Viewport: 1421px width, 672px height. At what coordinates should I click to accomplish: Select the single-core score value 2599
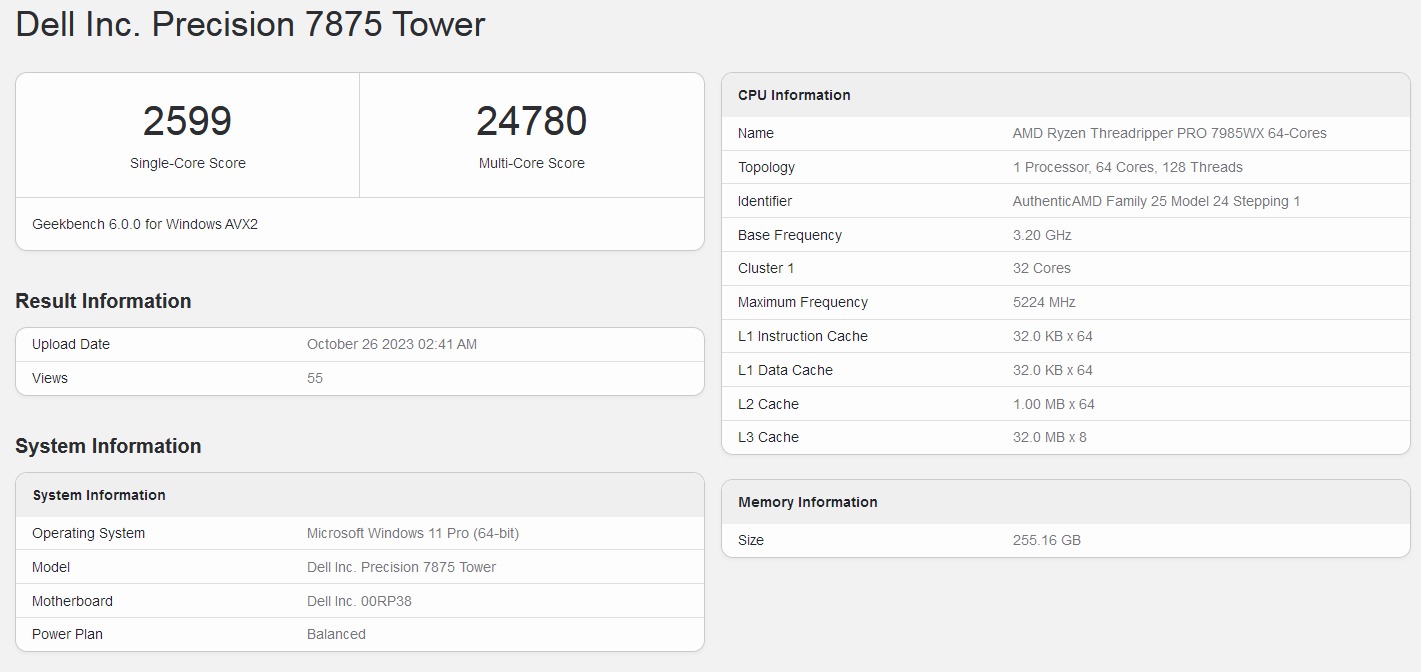187,122
